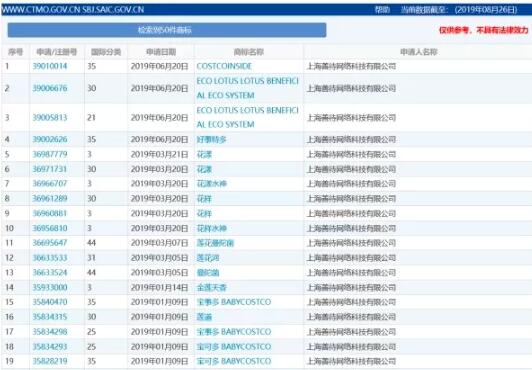Select the date 2019年03月21日

point(159,154)
